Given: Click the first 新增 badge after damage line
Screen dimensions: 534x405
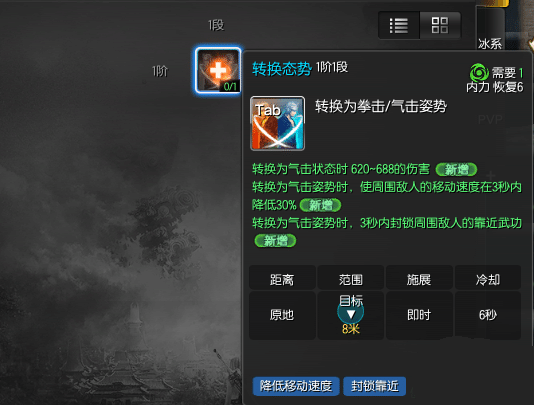Looking at the screenshot, I should (456, 169).
